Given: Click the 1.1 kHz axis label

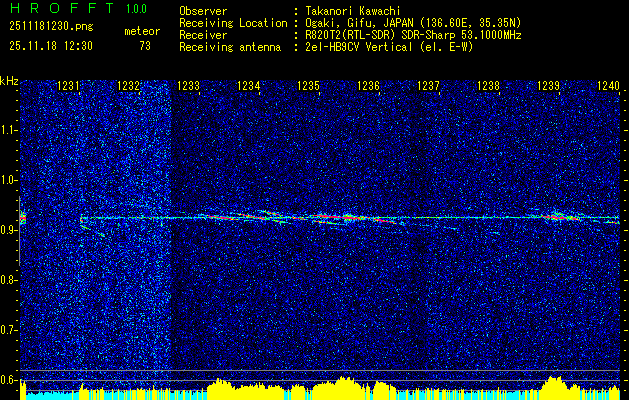Looking at the screenshot, I should pos(8,130).
